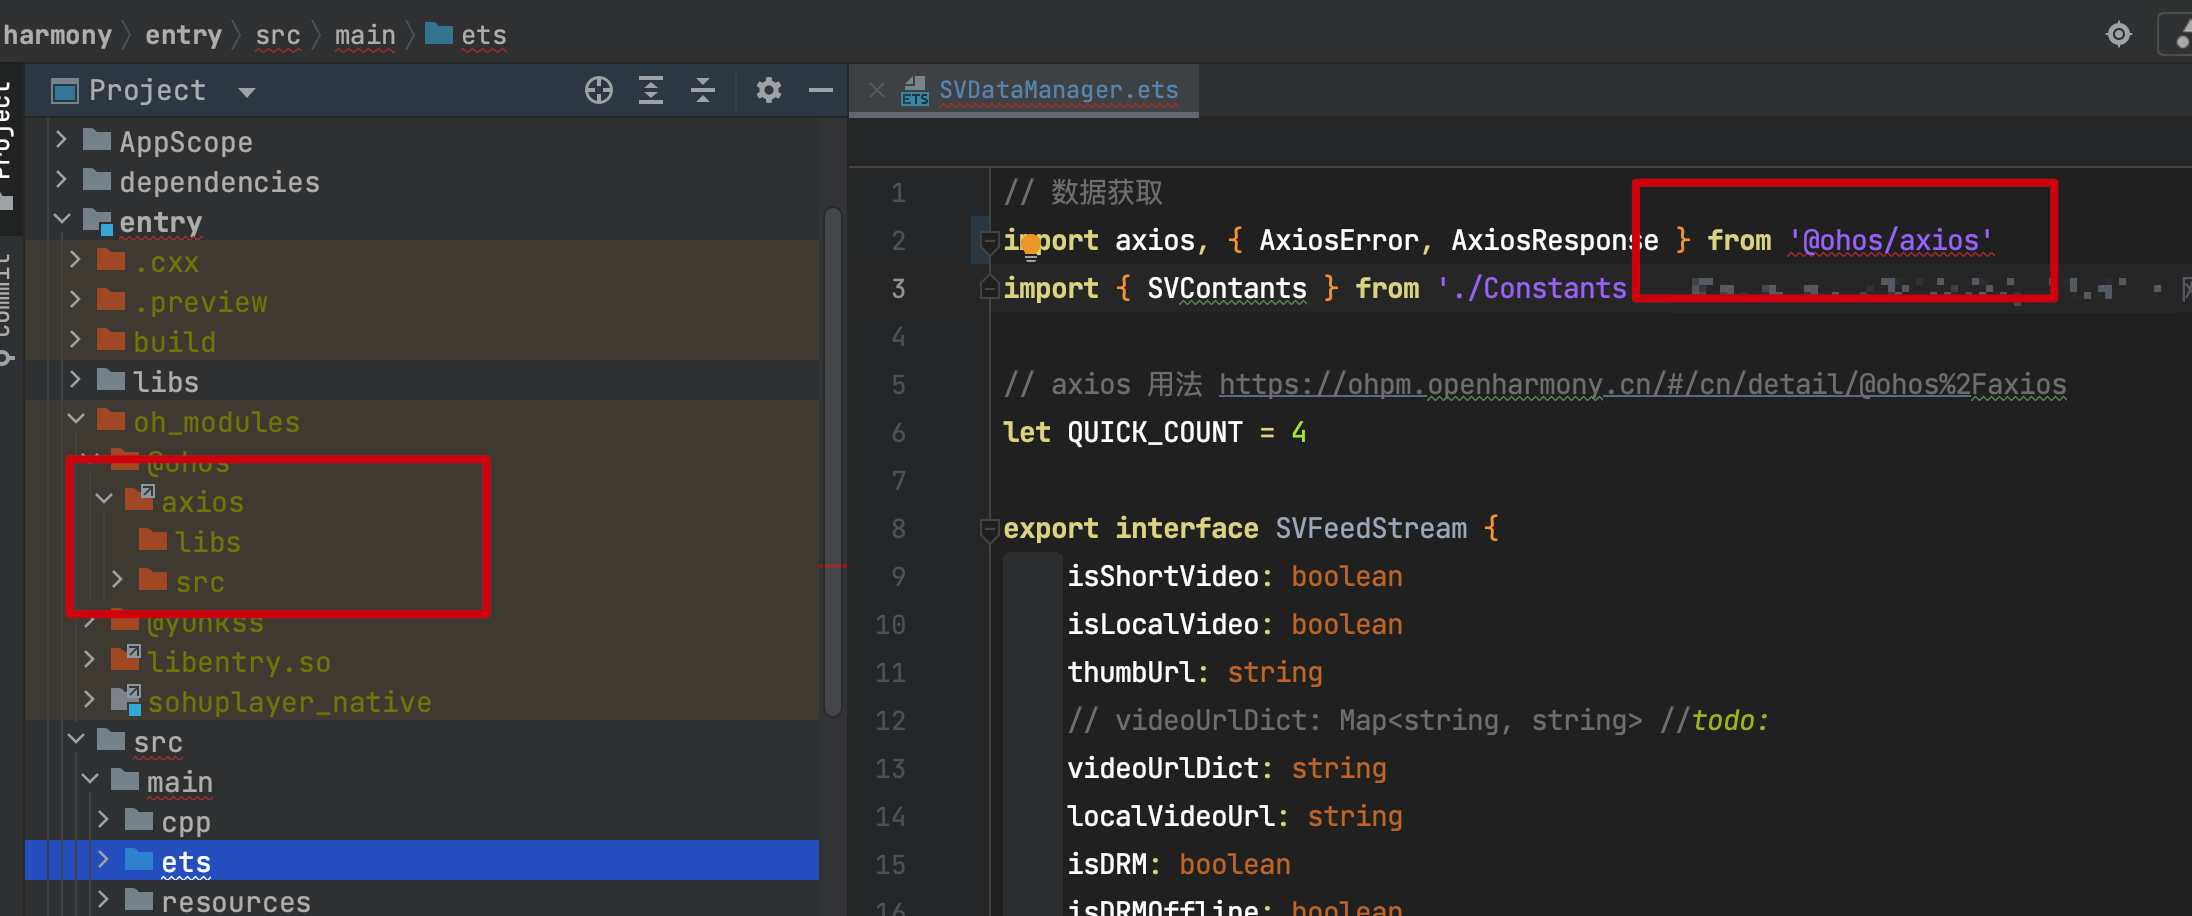Click the QUICK_COUNT variable on line 6
Screen dimensions: 2192x916
pyautogui.click(x=1155, y=432)
